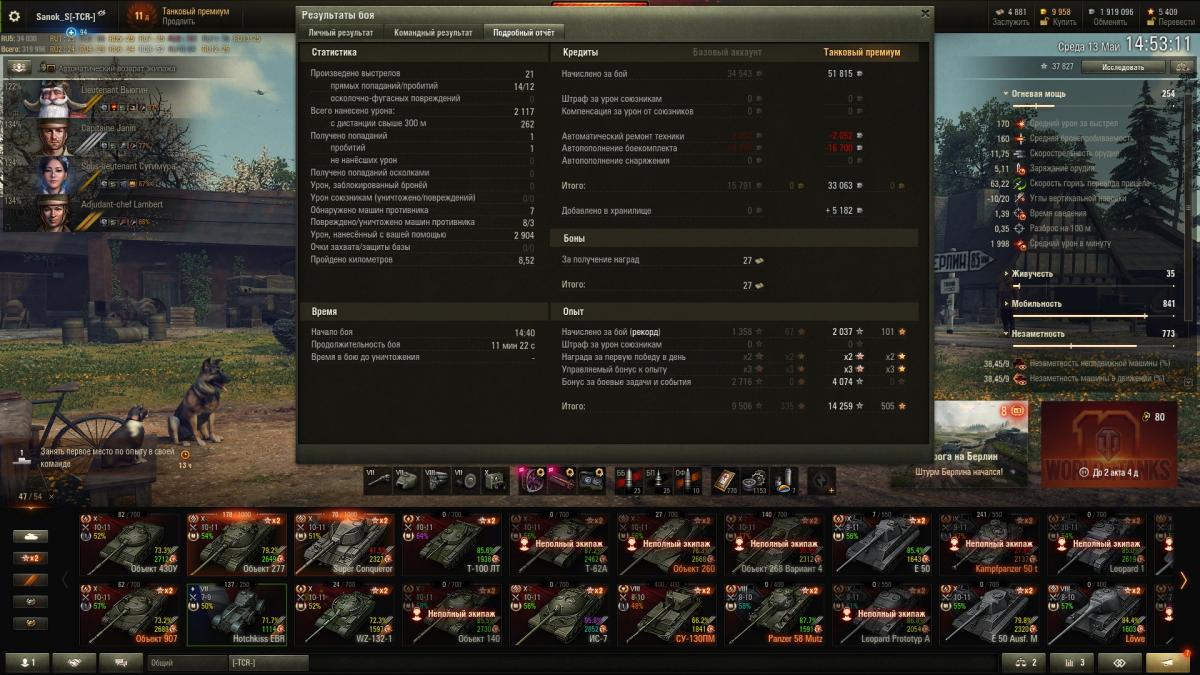Expand the Мобильность parameters section

pos(1035,303)
